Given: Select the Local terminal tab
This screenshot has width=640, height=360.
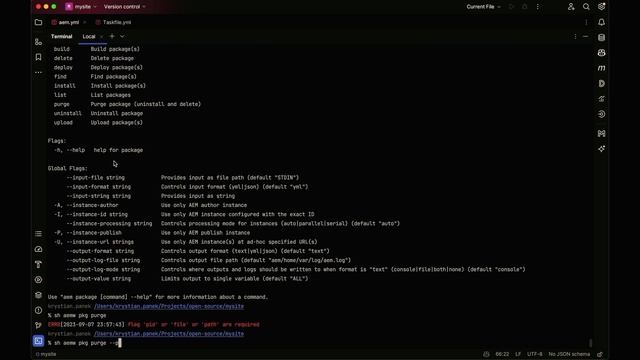Looking at the screenshot, I should 89,37.
